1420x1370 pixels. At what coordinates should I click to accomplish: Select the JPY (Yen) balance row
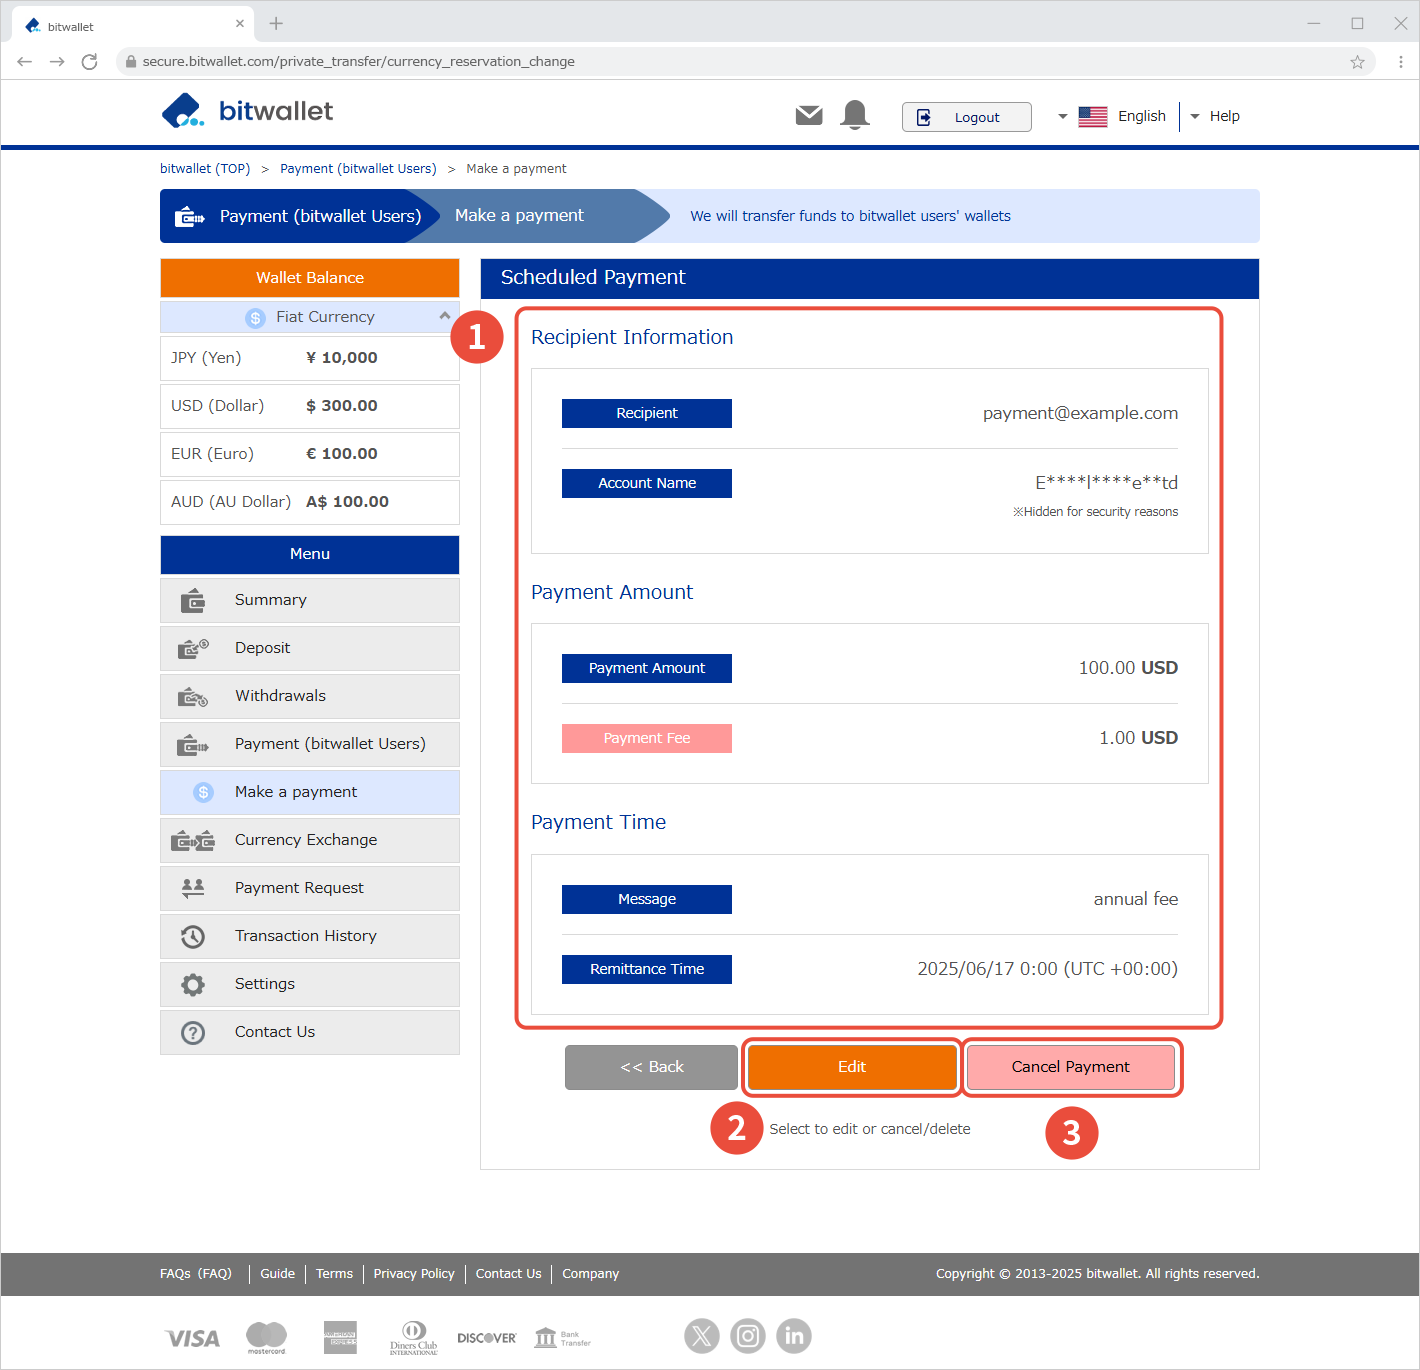(310, 359)
